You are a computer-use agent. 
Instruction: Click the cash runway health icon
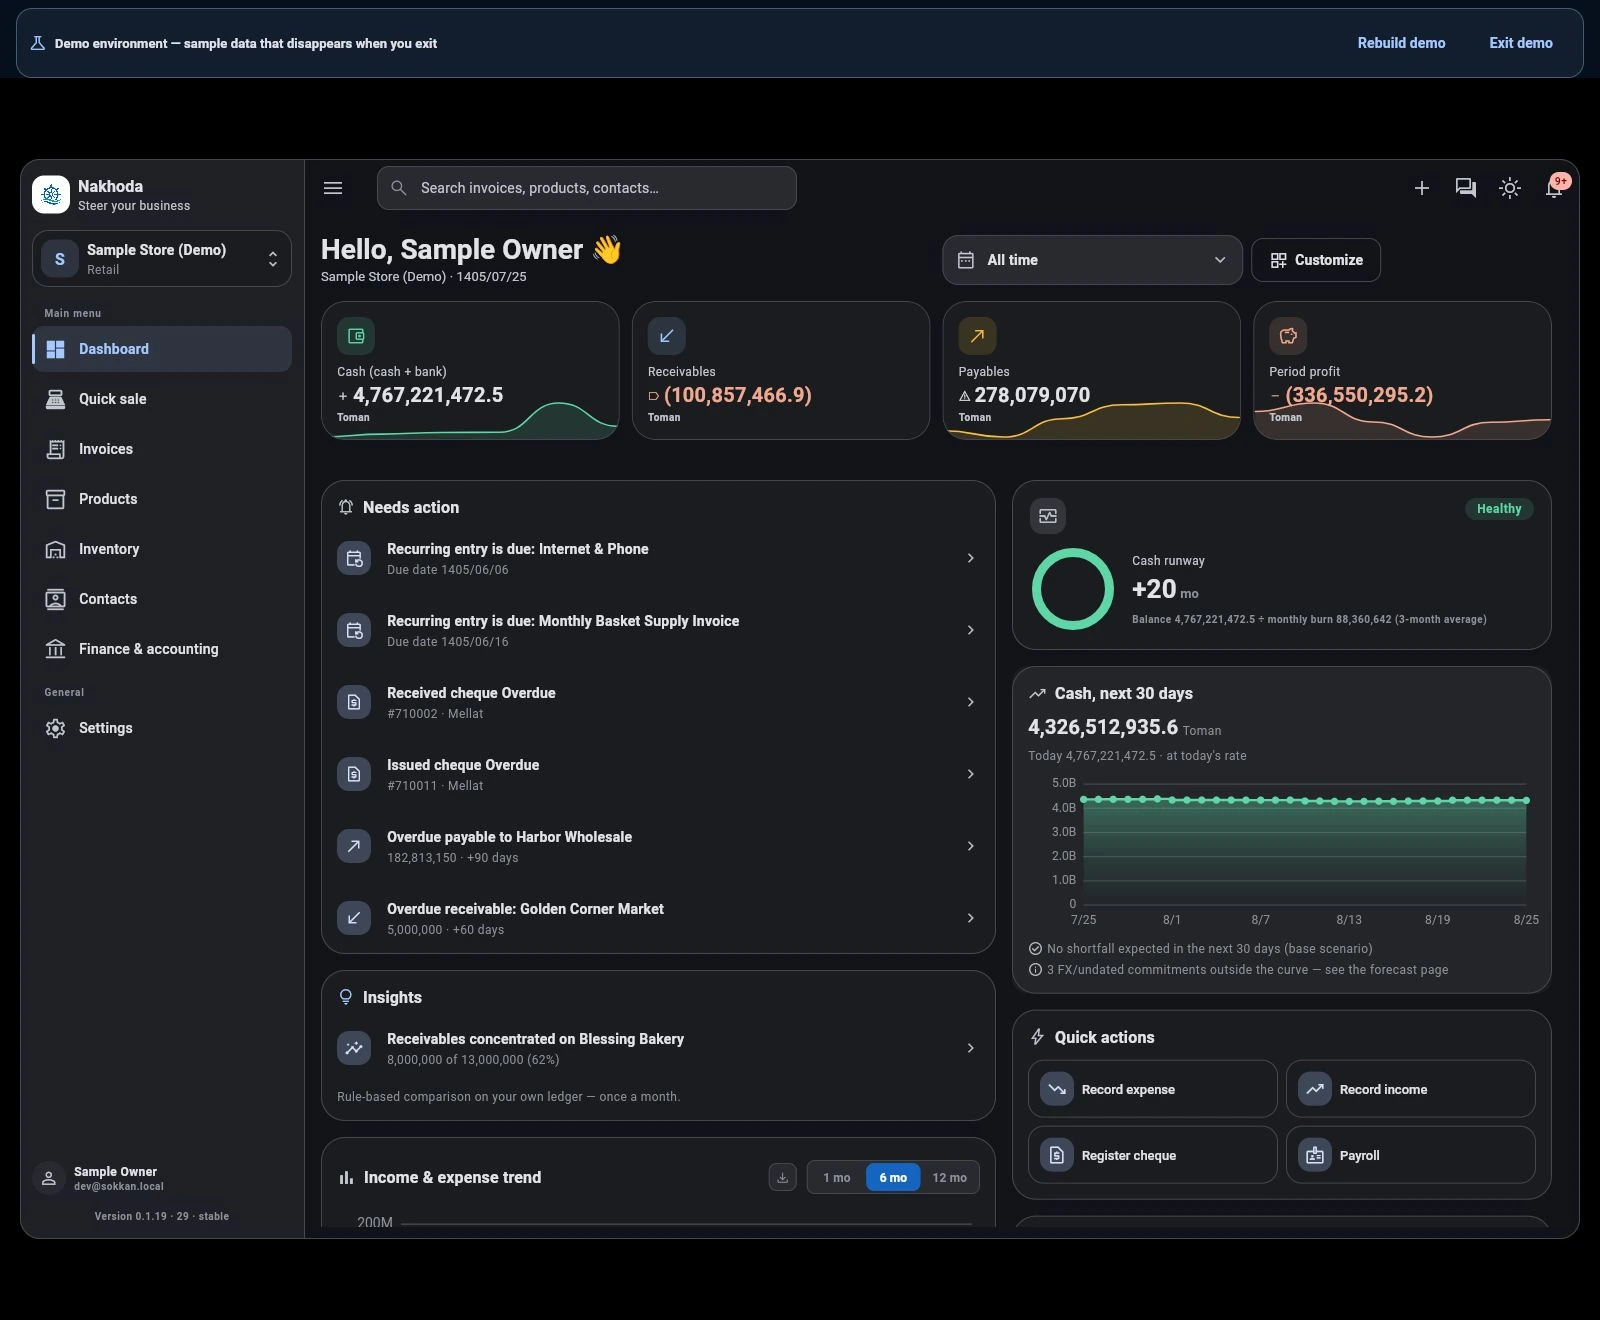tap(1047, 516)
